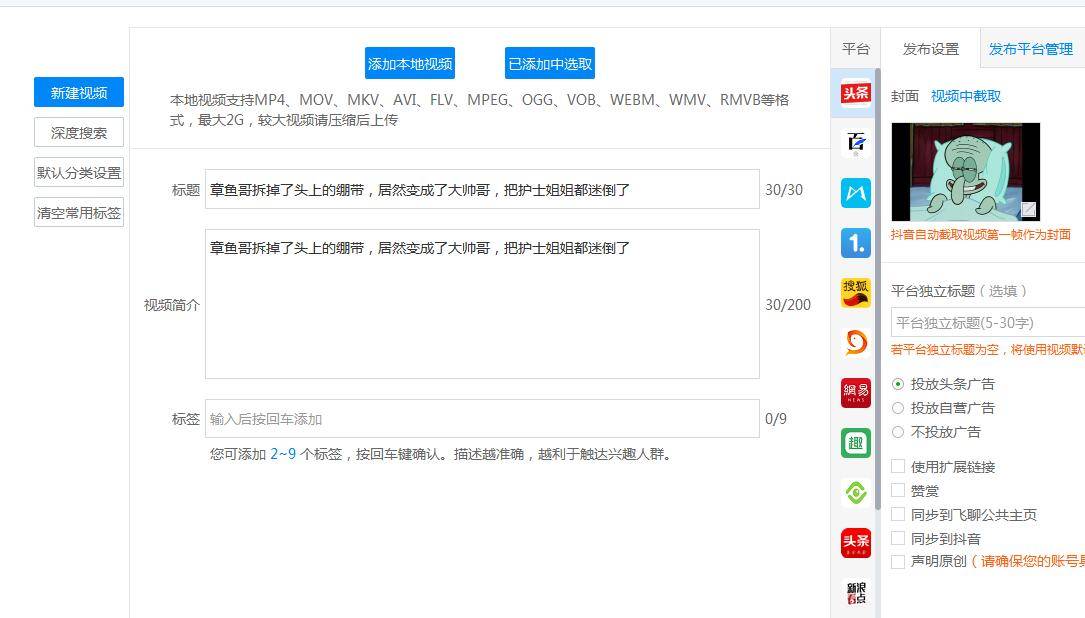Choose the Baijiahao (百) platform icon

[855, 143]
